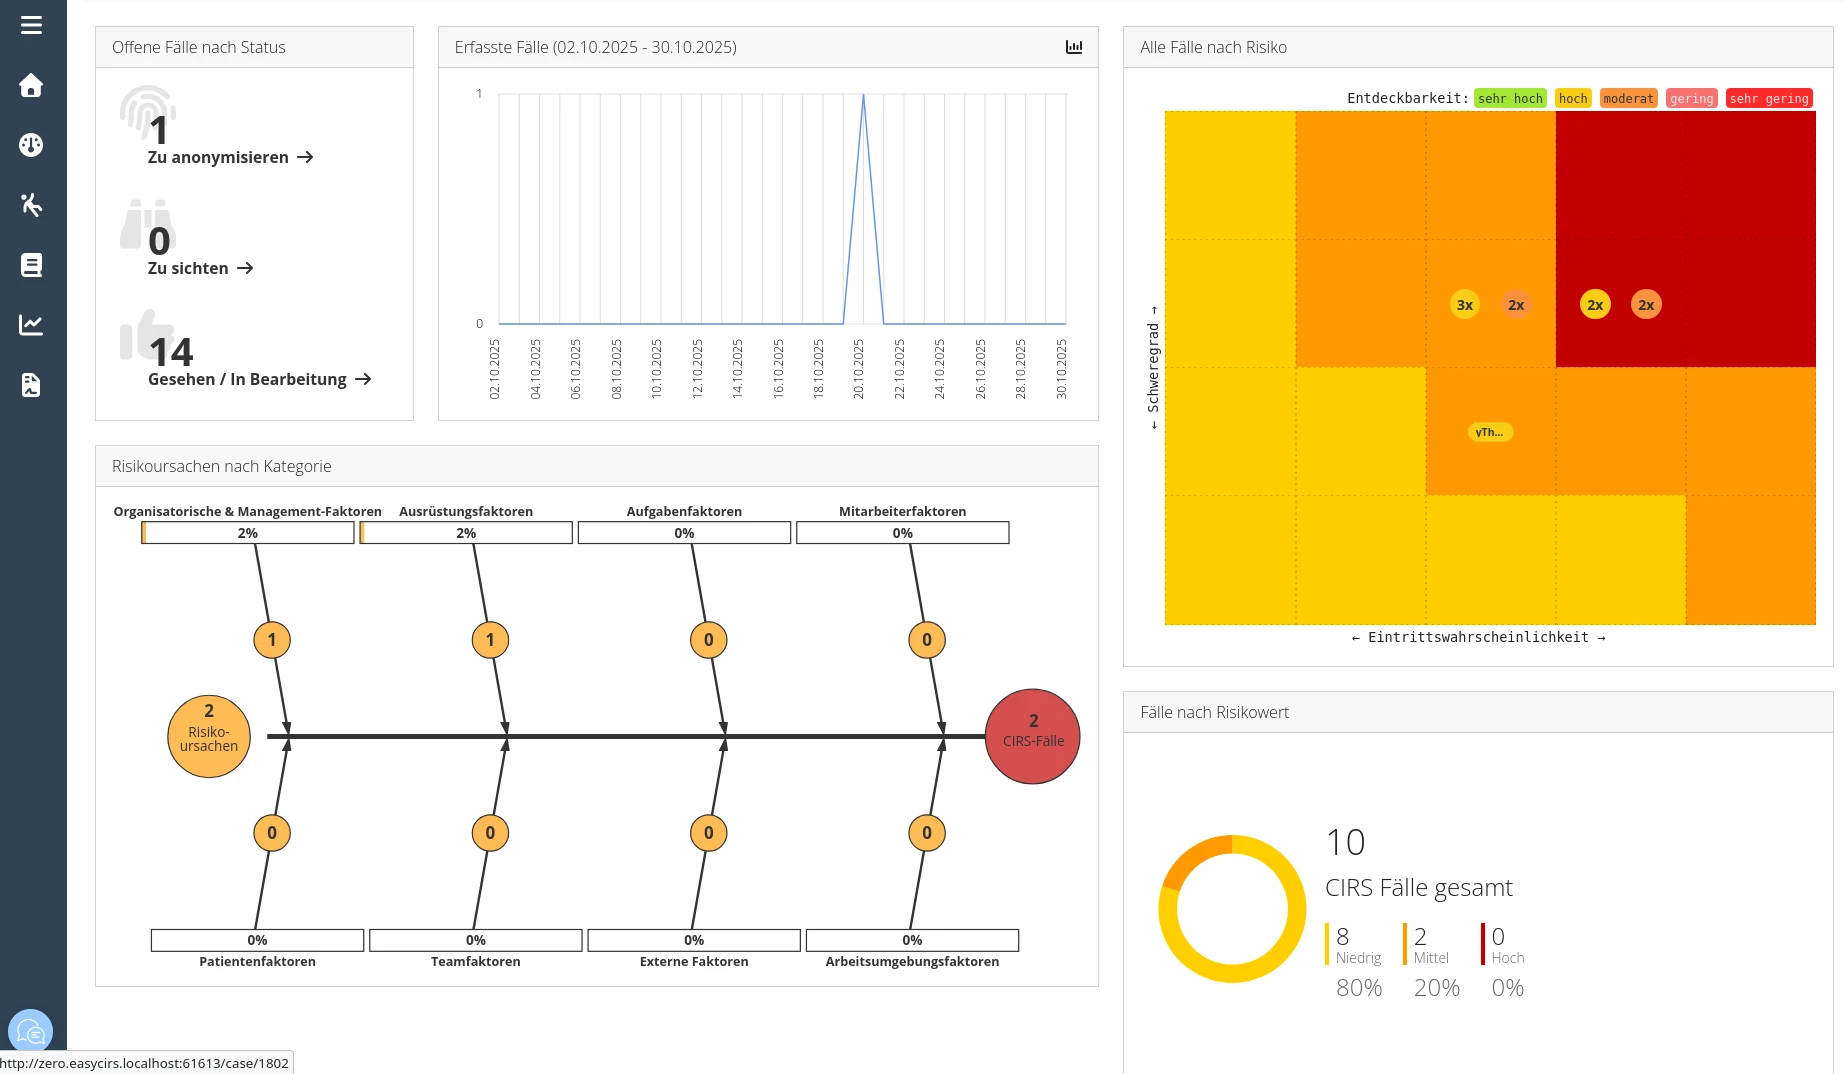The image size is (1848, 1074).
Task: Toggle the 'sehr hoch' Entdeckbarkeit filter
Action: (x=1510, y=98)
